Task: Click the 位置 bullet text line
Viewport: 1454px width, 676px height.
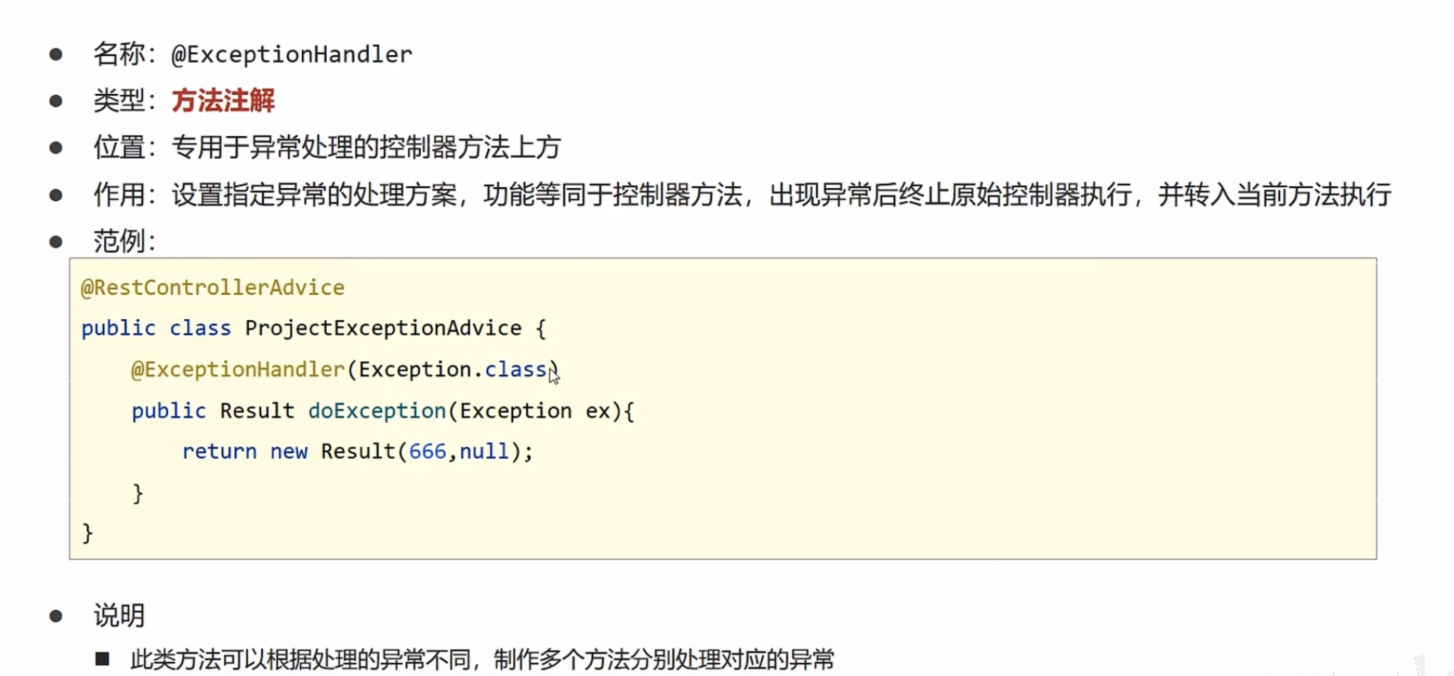Action: coord(327,148)
